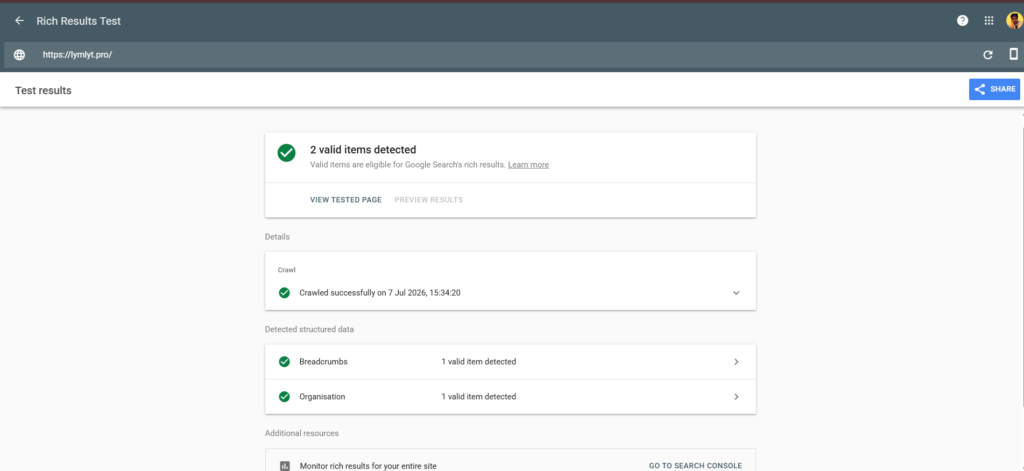Open the user account avatar
The width and height of the screenshot is (1024, 471).
coord(1014,21)
